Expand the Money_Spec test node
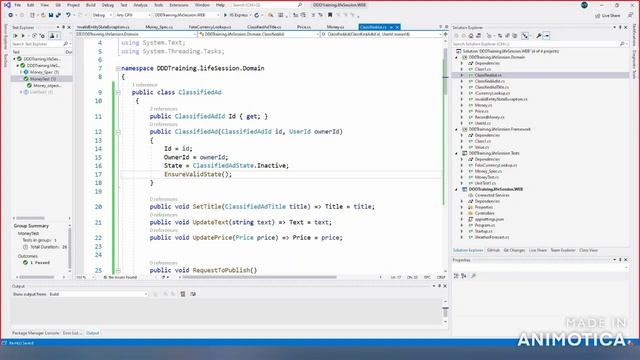Image resolution: width=640 pixels, height=360 pixels. [21, 72]
